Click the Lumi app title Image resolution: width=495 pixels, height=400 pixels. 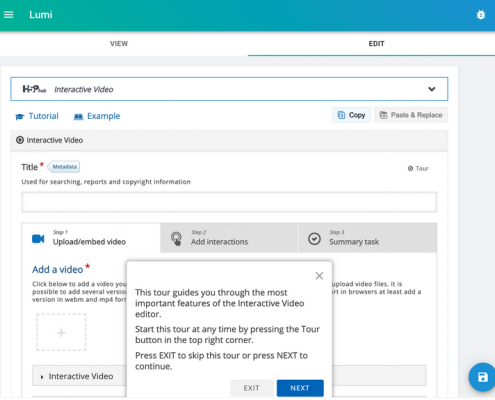point(41,15)
